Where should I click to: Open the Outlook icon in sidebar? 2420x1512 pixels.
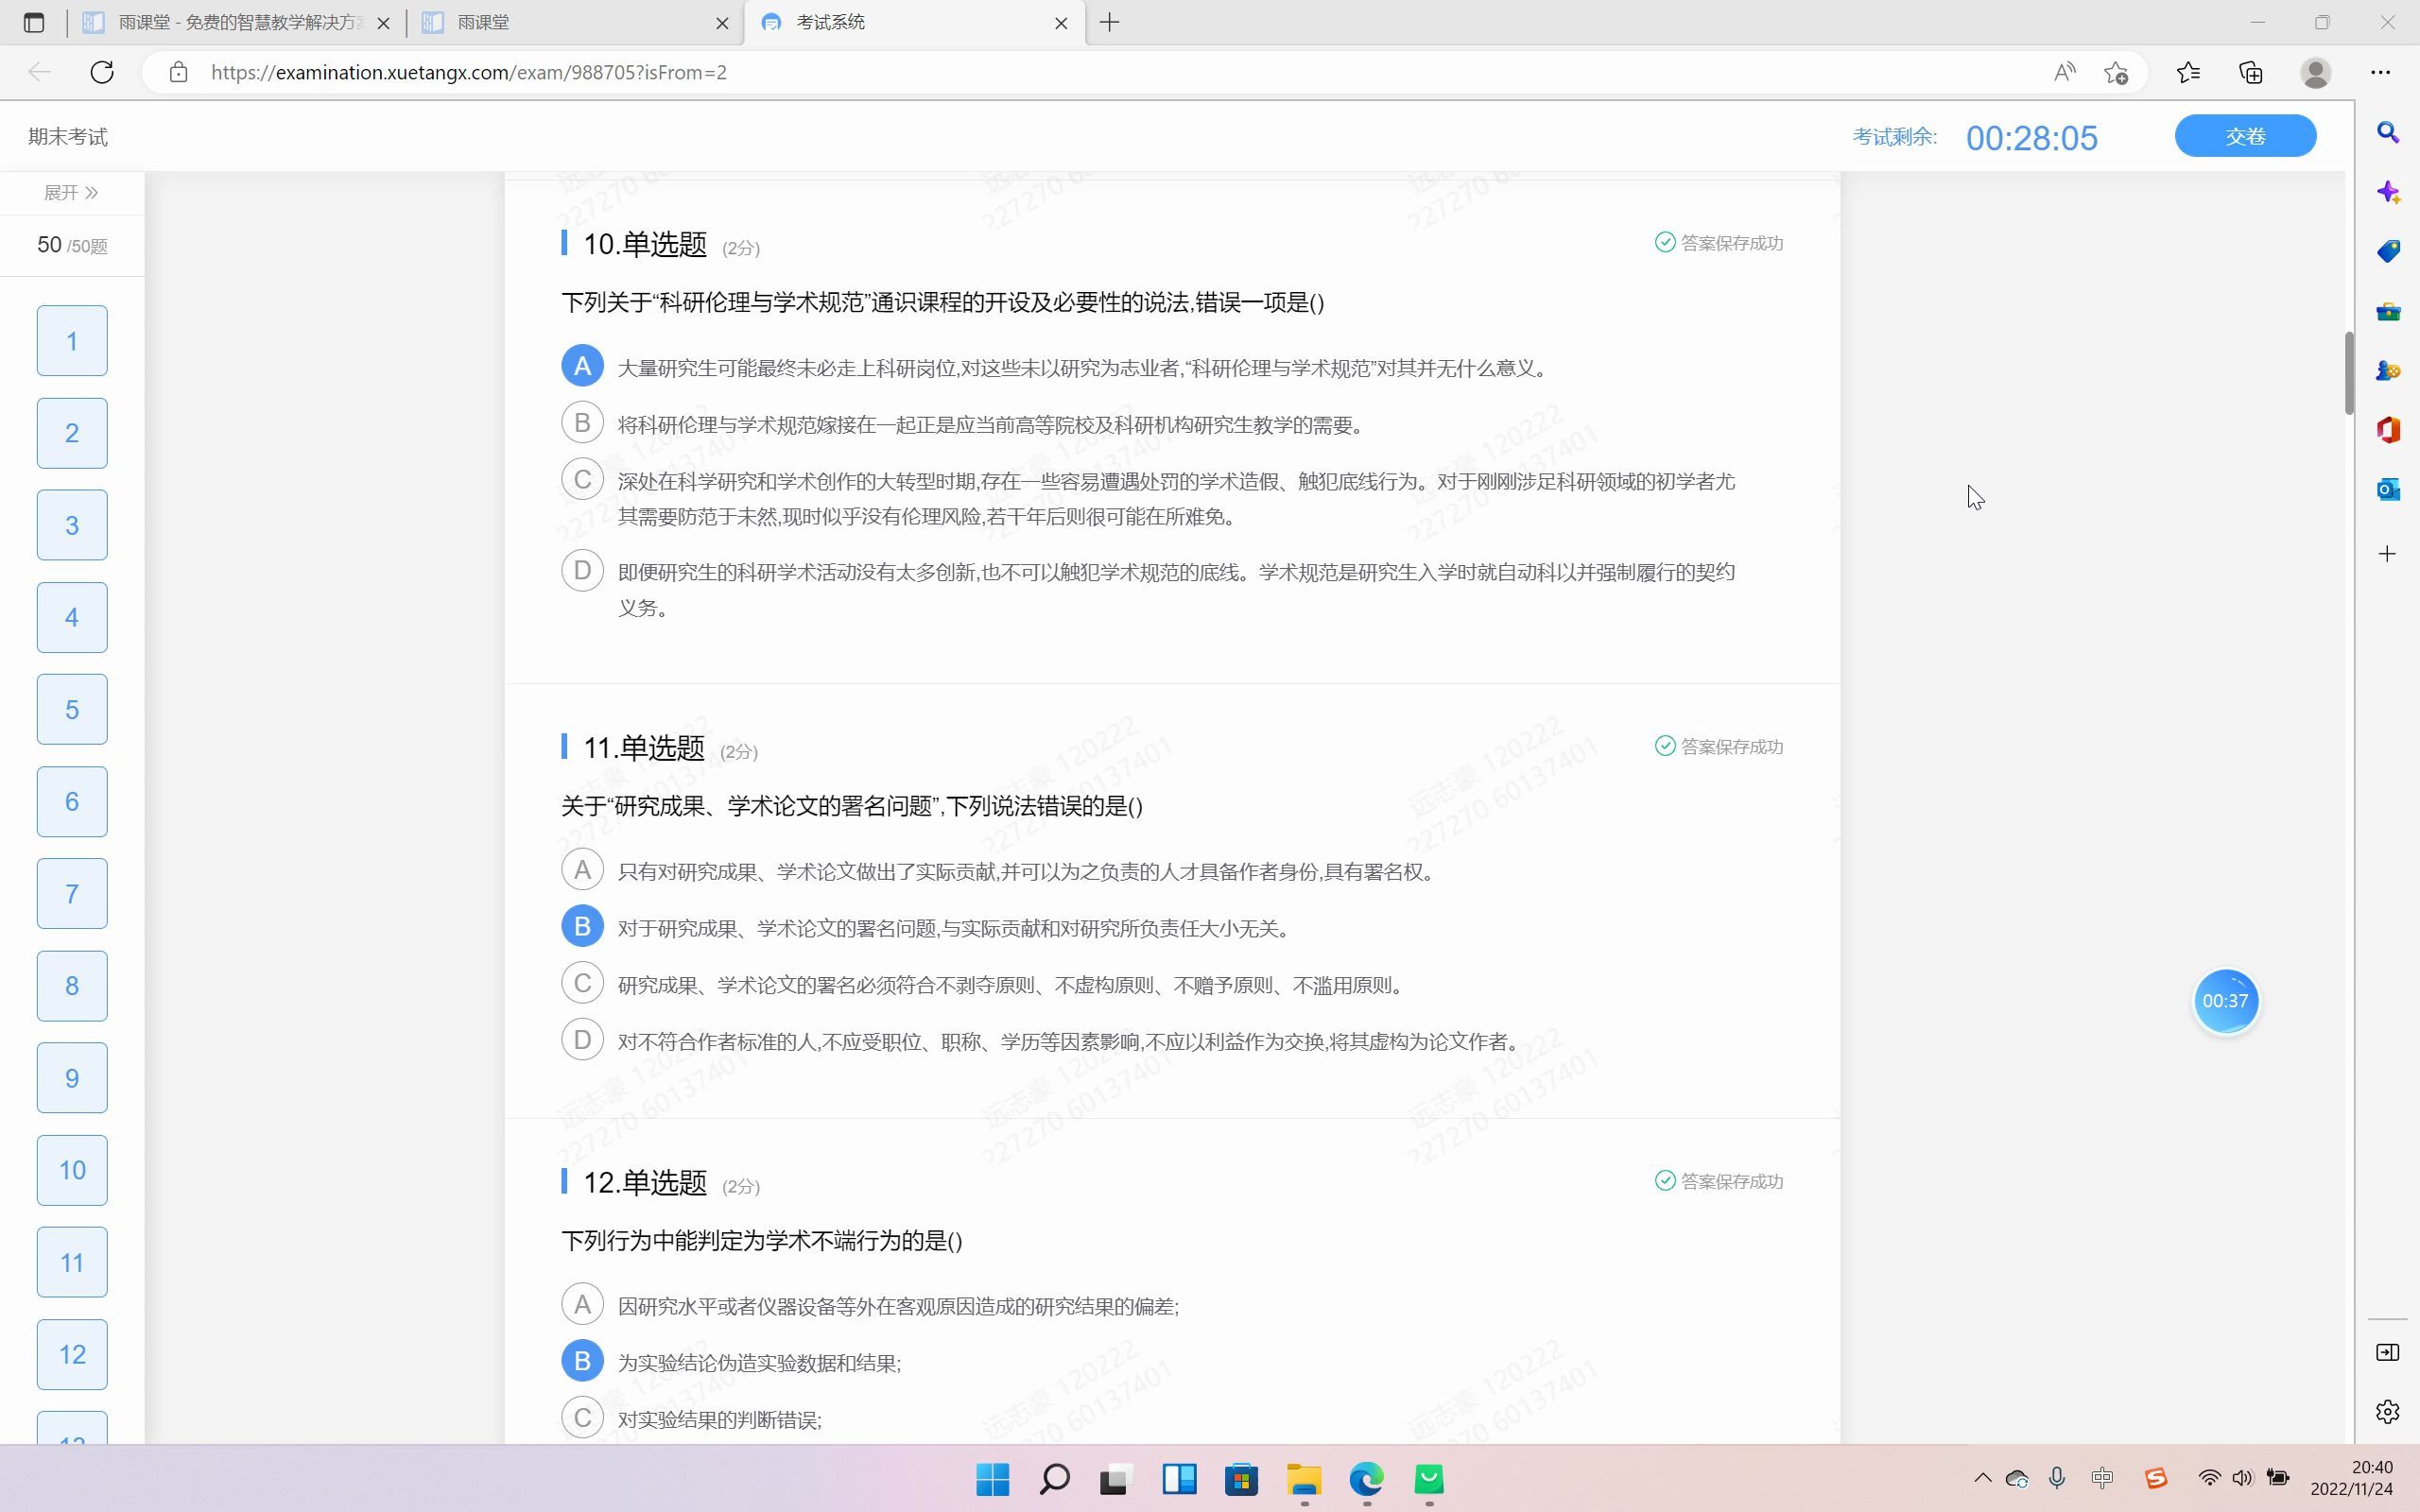pos(2388,489)
